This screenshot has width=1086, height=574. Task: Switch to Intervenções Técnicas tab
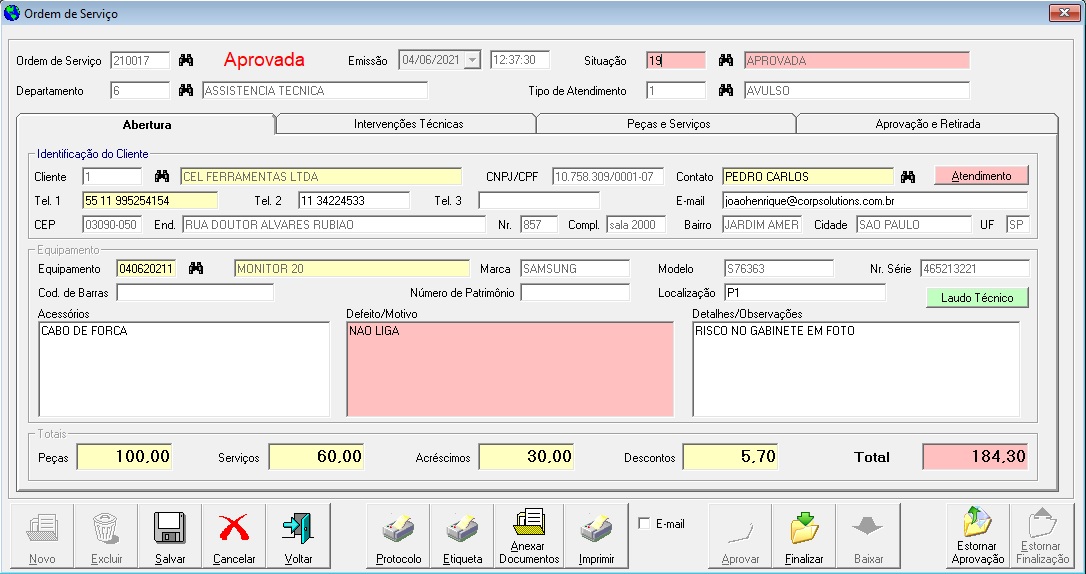tap(408, 124)
